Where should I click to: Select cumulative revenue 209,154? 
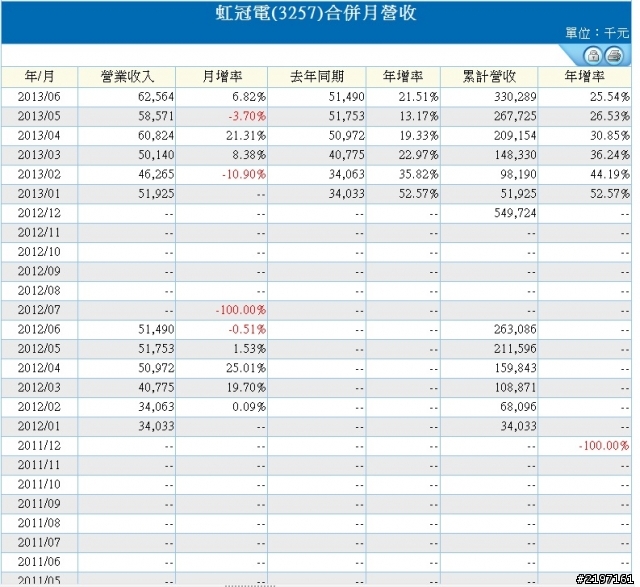click(x=515, y=136)
